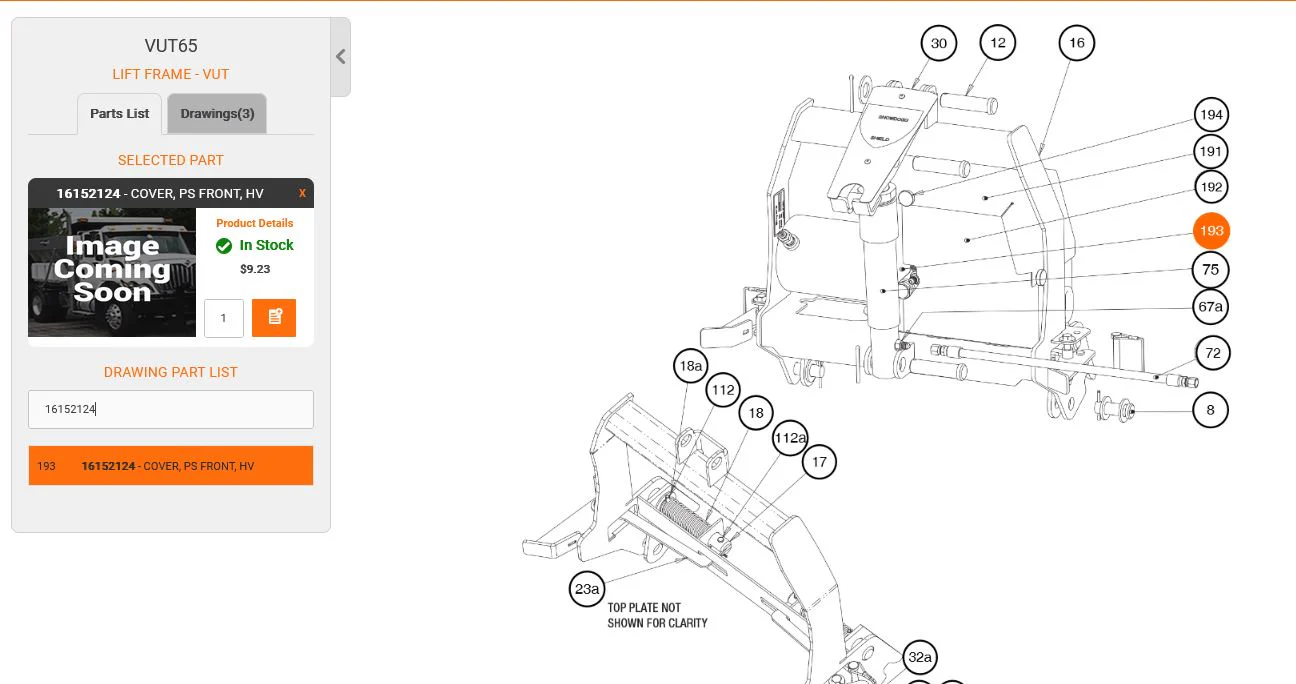The width and height of the screenshot is (1296, 684).
Task: Select callout bubble 191 on the diagram
Action: (1211, 152)
